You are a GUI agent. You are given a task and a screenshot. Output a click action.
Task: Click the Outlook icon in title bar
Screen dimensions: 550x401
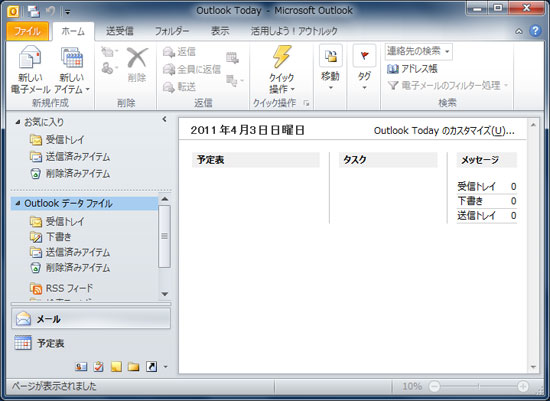pos(13,11)
